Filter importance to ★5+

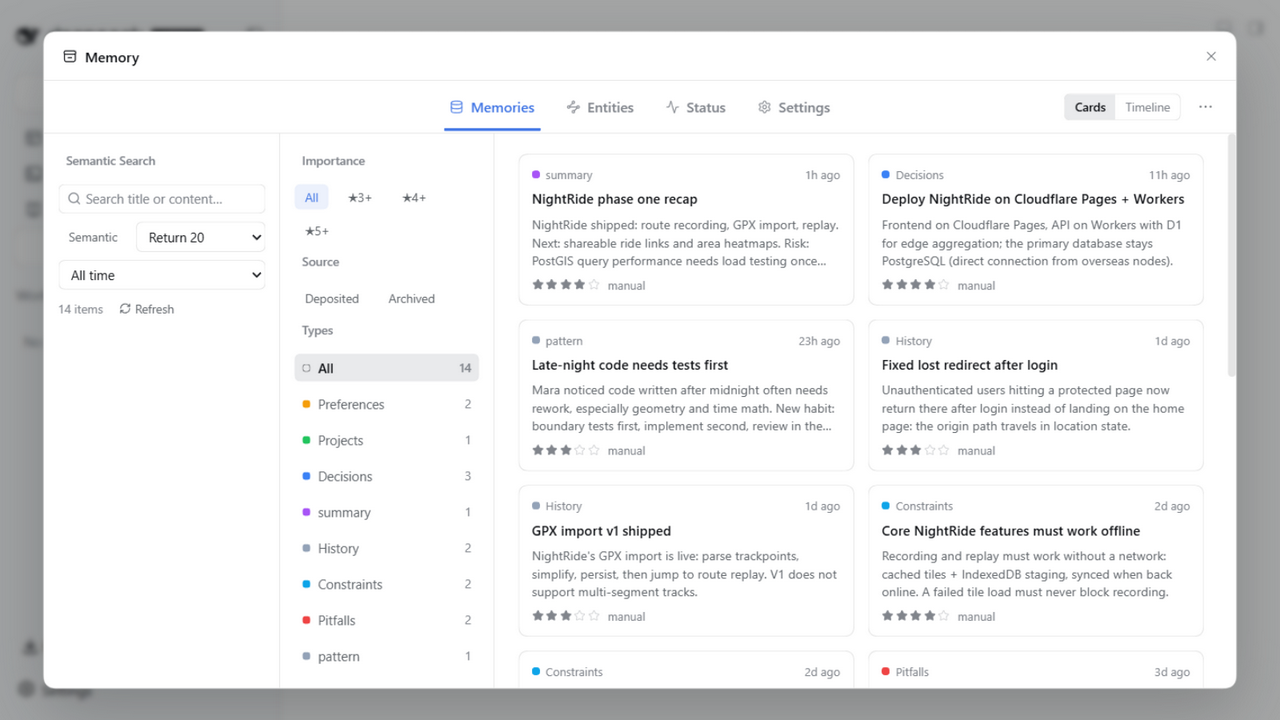(x=317, y=231)
